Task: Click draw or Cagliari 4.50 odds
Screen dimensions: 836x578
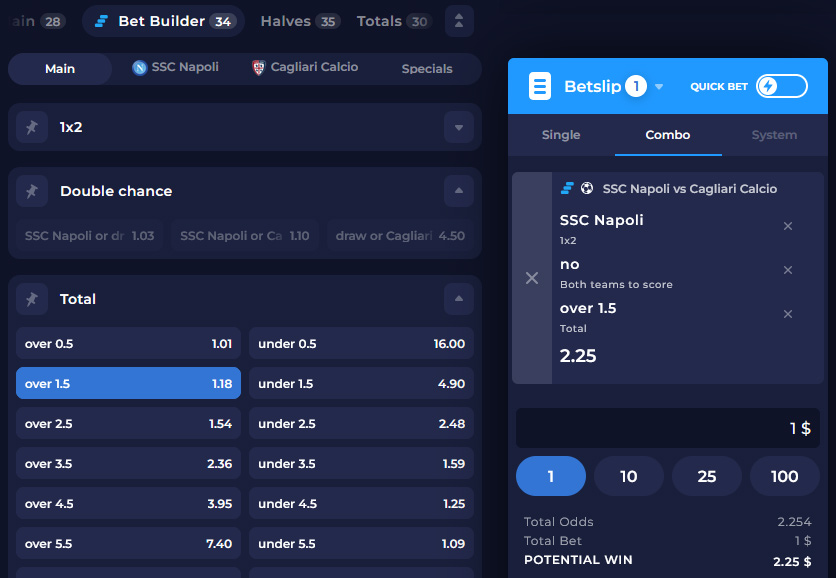Action: click(400, 236)
